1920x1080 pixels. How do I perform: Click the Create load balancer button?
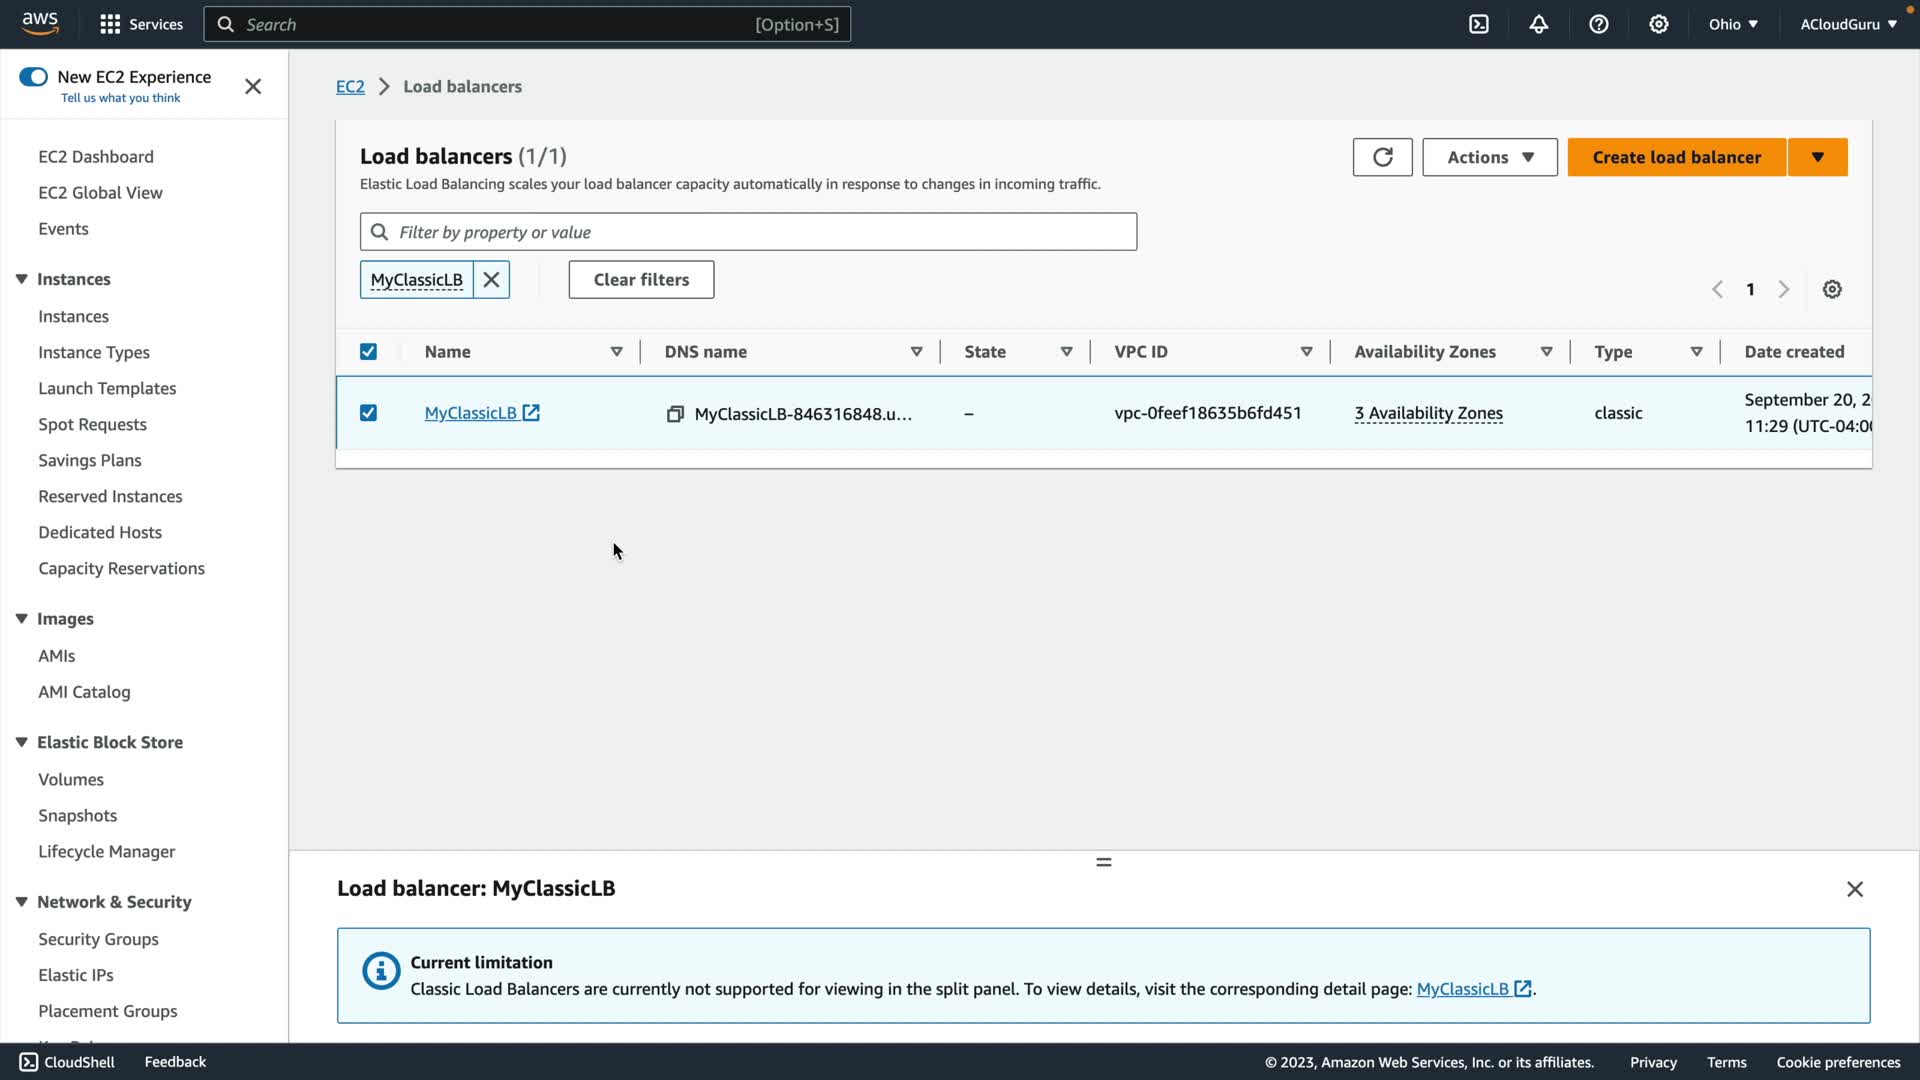pos(1676,157)
